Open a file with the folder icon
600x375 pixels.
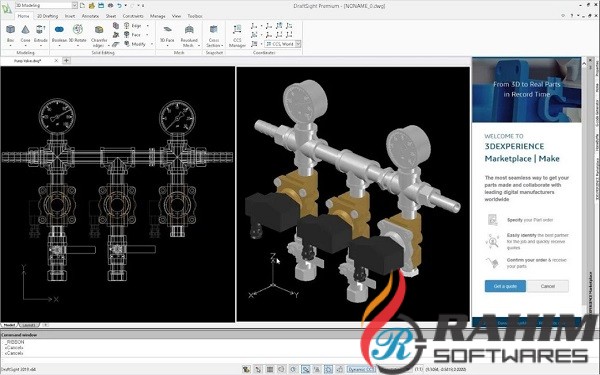(92, 5)
